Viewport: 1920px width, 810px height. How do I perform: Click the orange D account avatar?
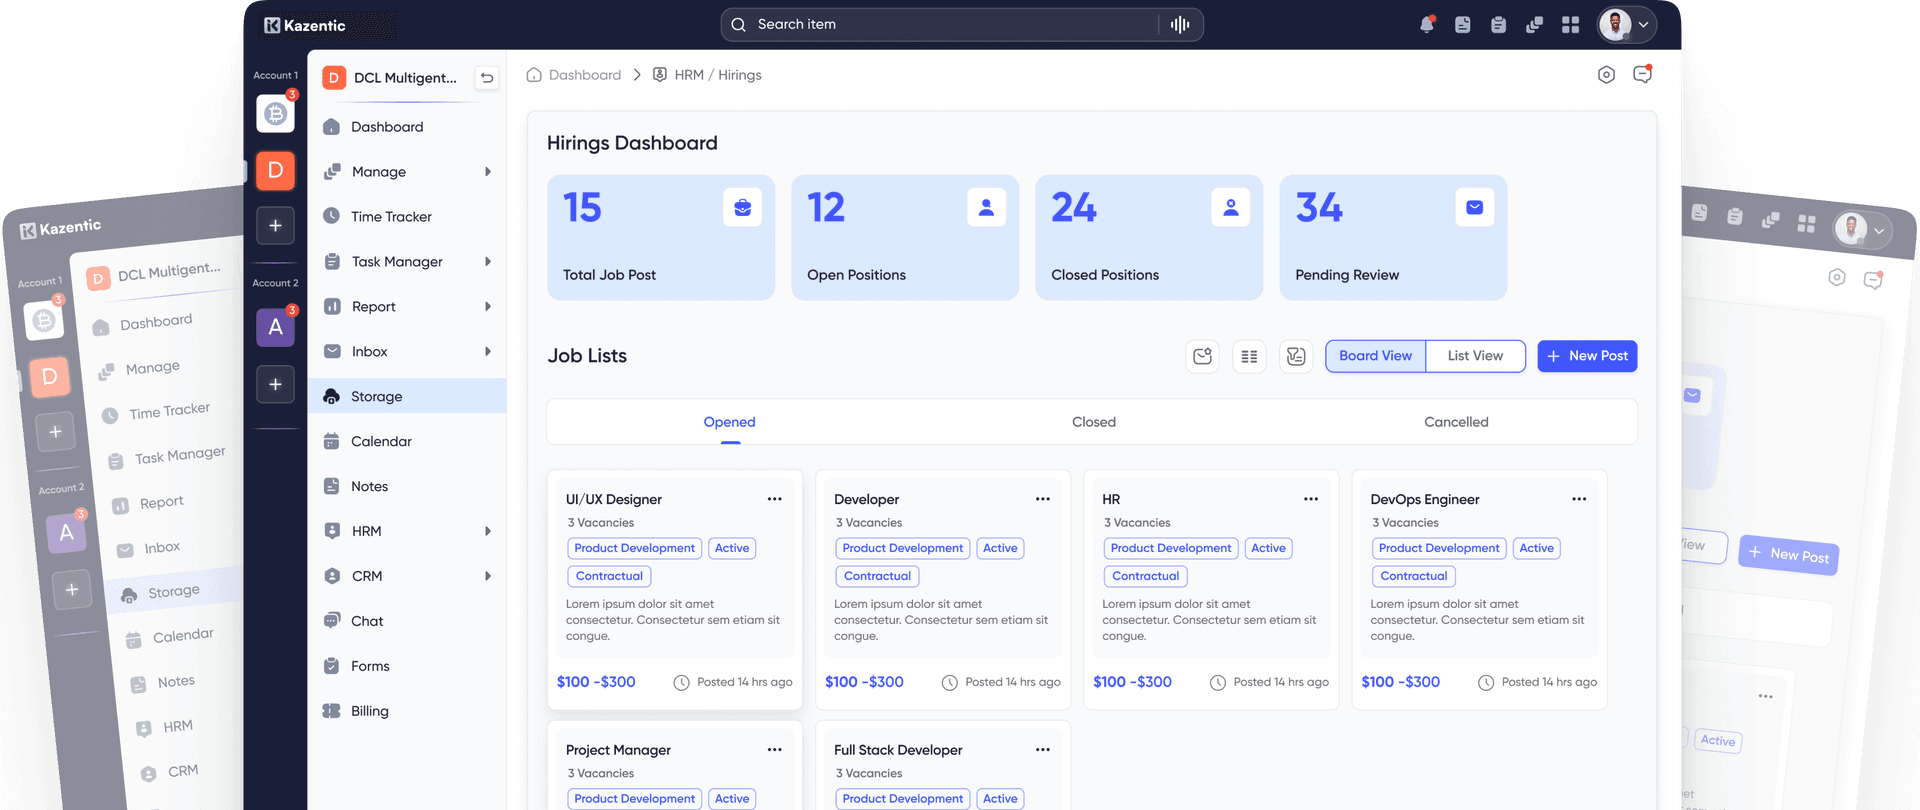275,170
